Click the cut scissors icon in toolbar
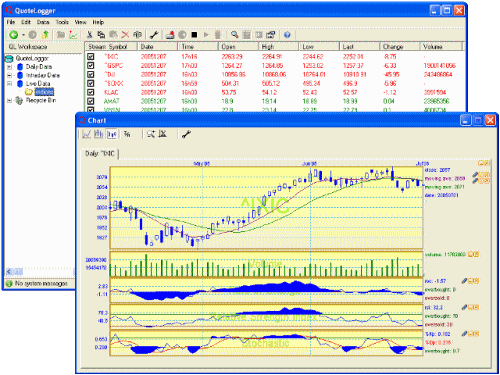 (x=89, y=35)
